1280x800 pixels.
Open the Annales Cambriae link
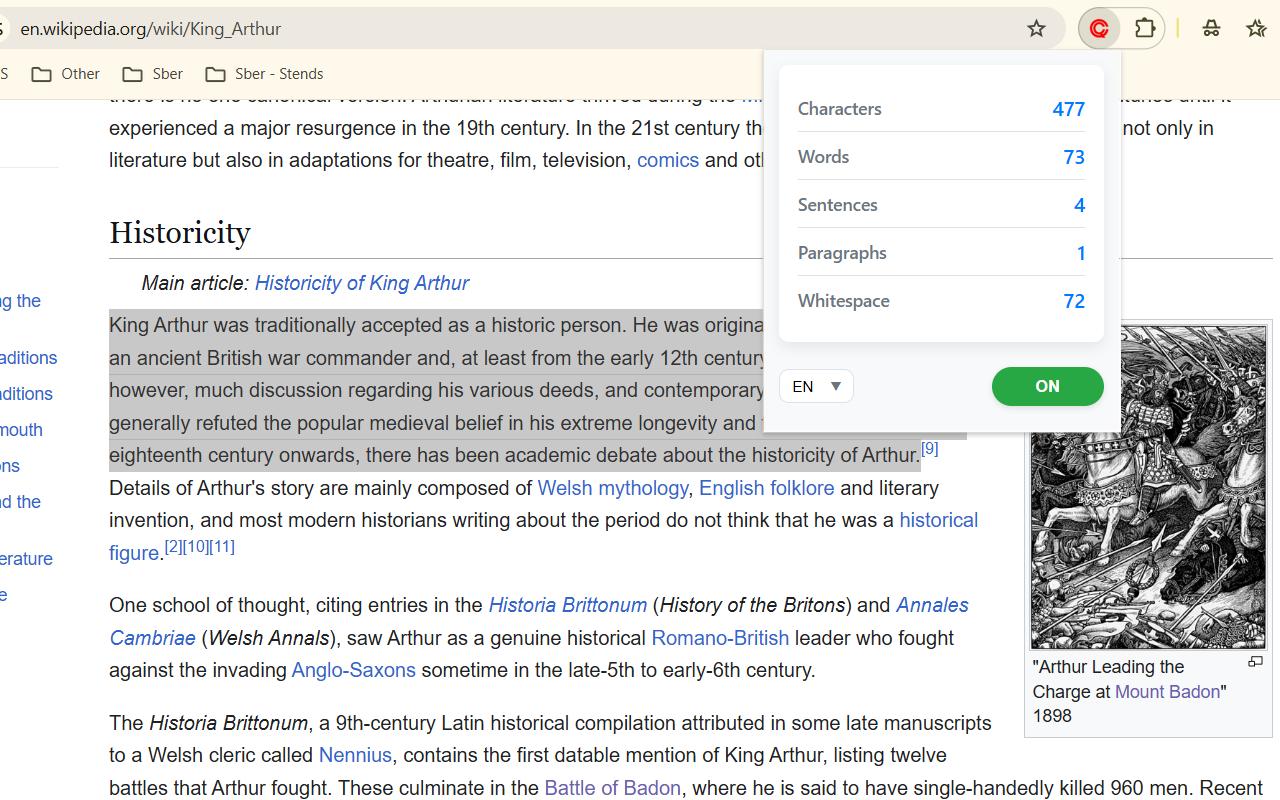click(932, 605)
